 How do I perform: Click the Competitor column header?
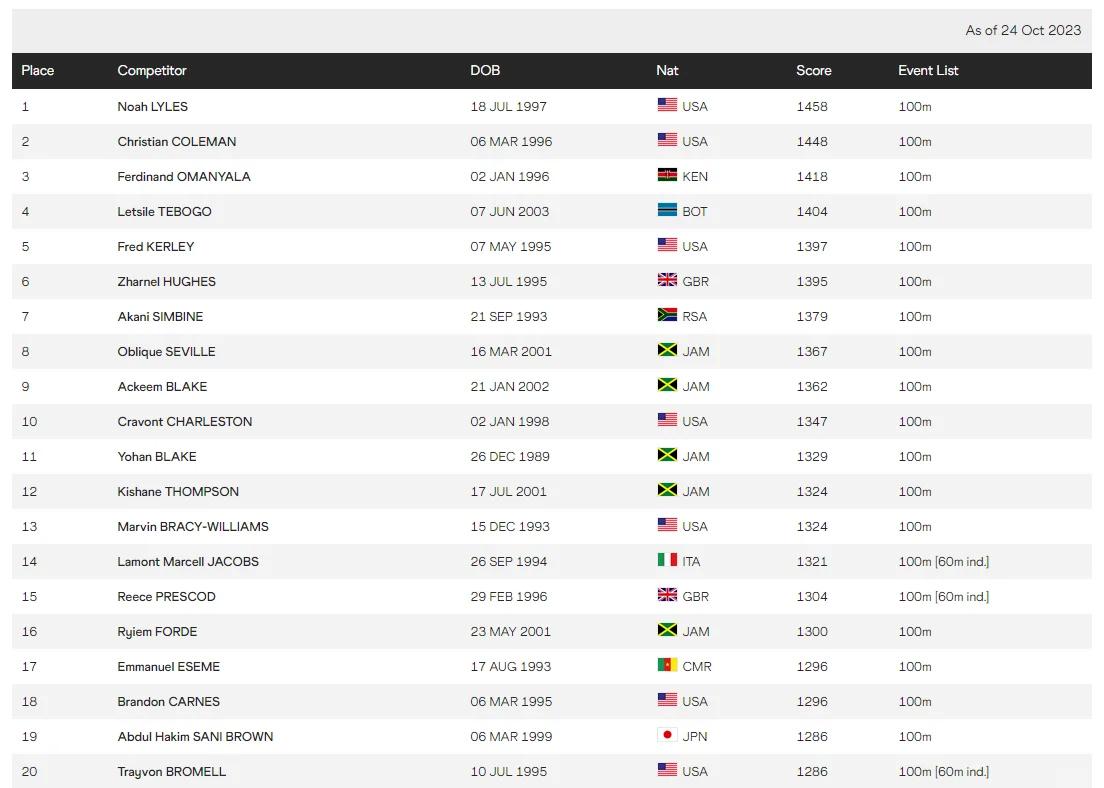(x=152, y=70)
